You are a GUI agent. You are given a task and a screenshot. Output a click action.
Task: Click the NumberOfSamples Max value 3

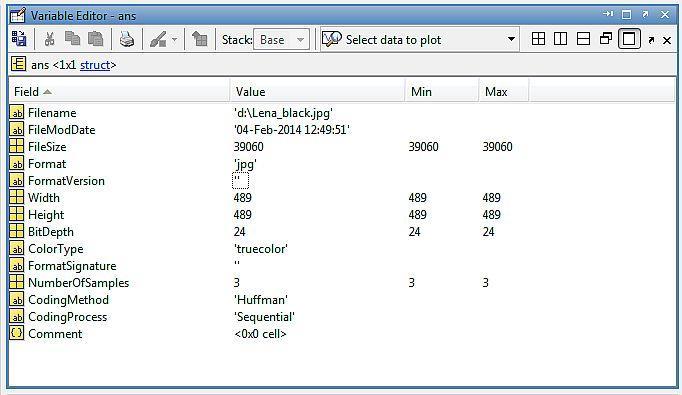pos(485,283)
